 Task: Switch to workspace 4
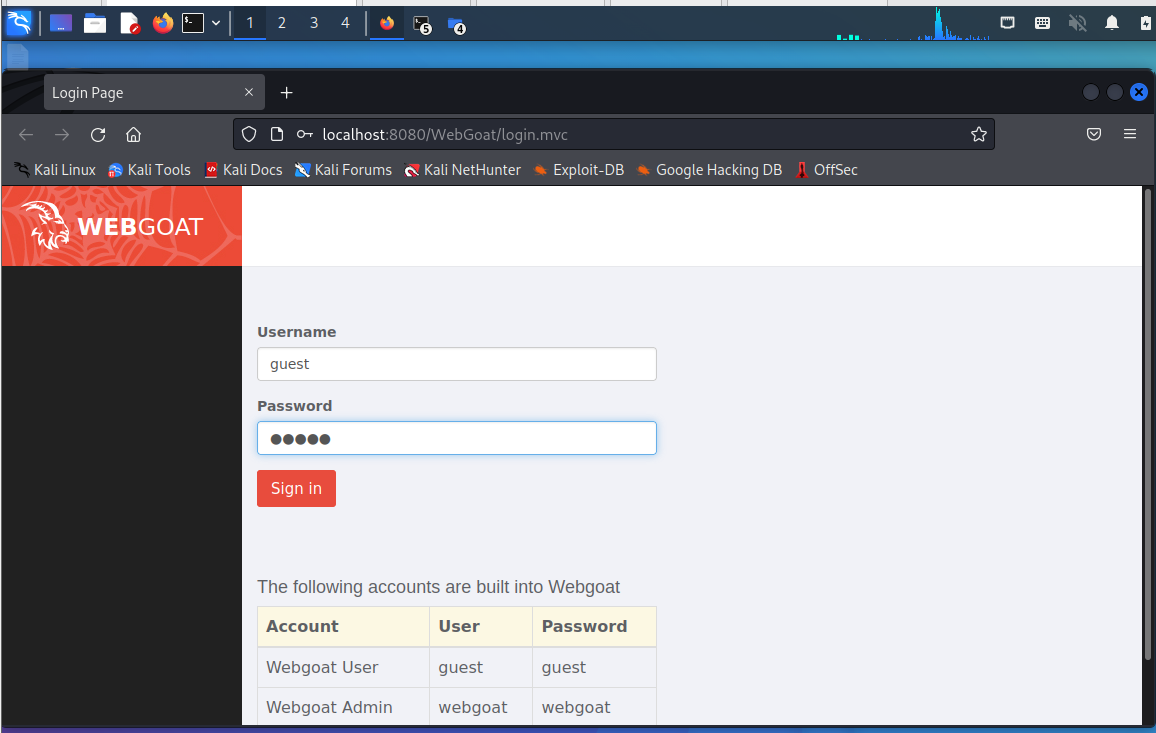click(x=345, y=23)
